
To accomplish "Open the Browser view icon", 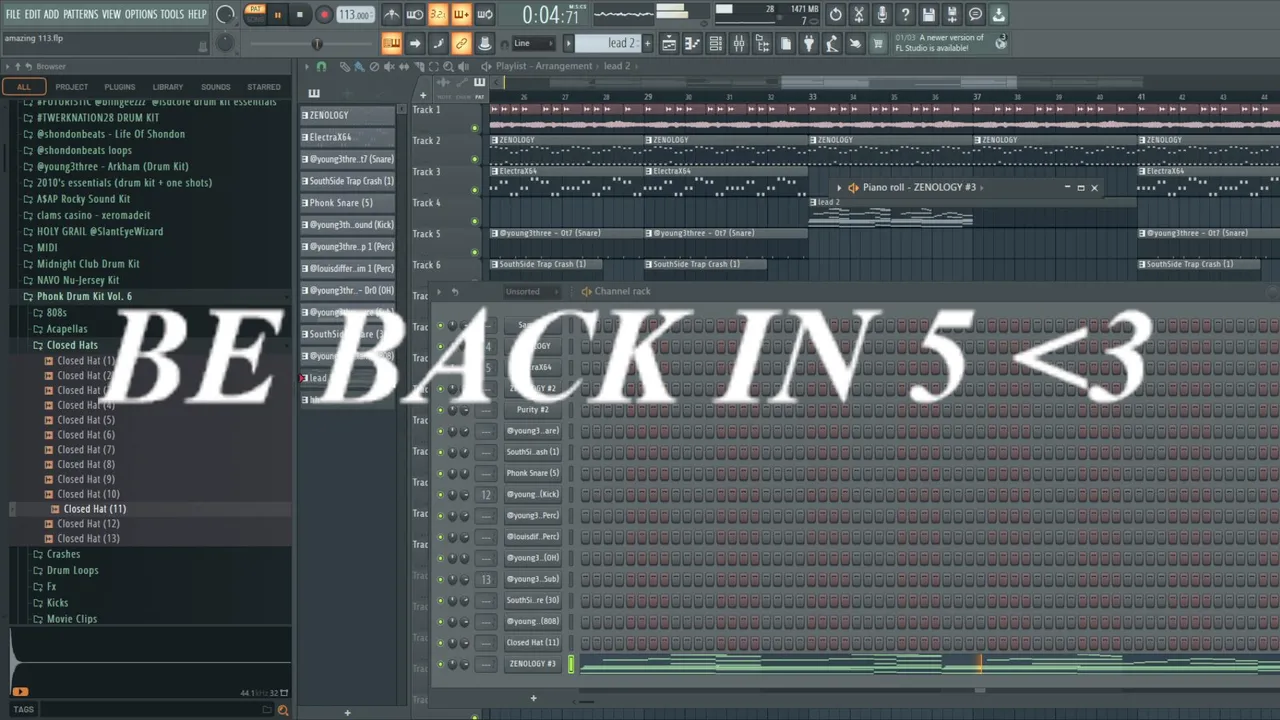I will coord(762,43).
